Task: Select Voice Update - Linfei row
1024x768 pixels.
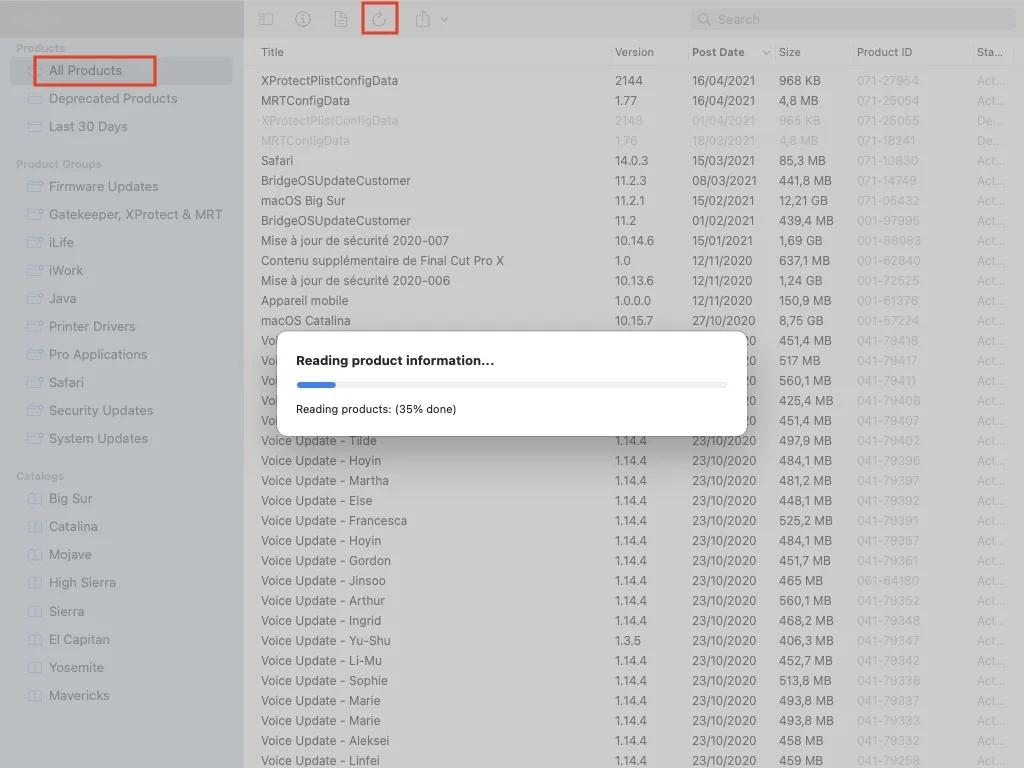Action: click(x=633, y=761)
